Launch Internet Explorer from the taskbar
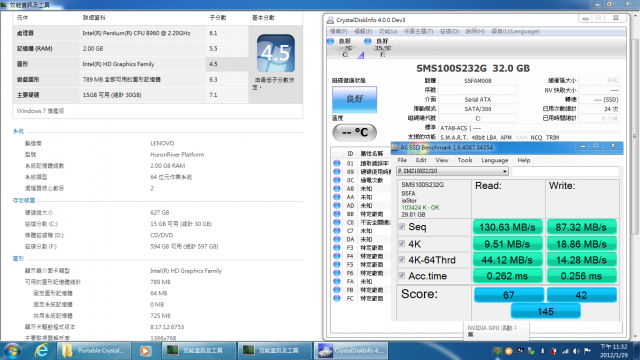The image size is (640, 360). pos(41,351)
